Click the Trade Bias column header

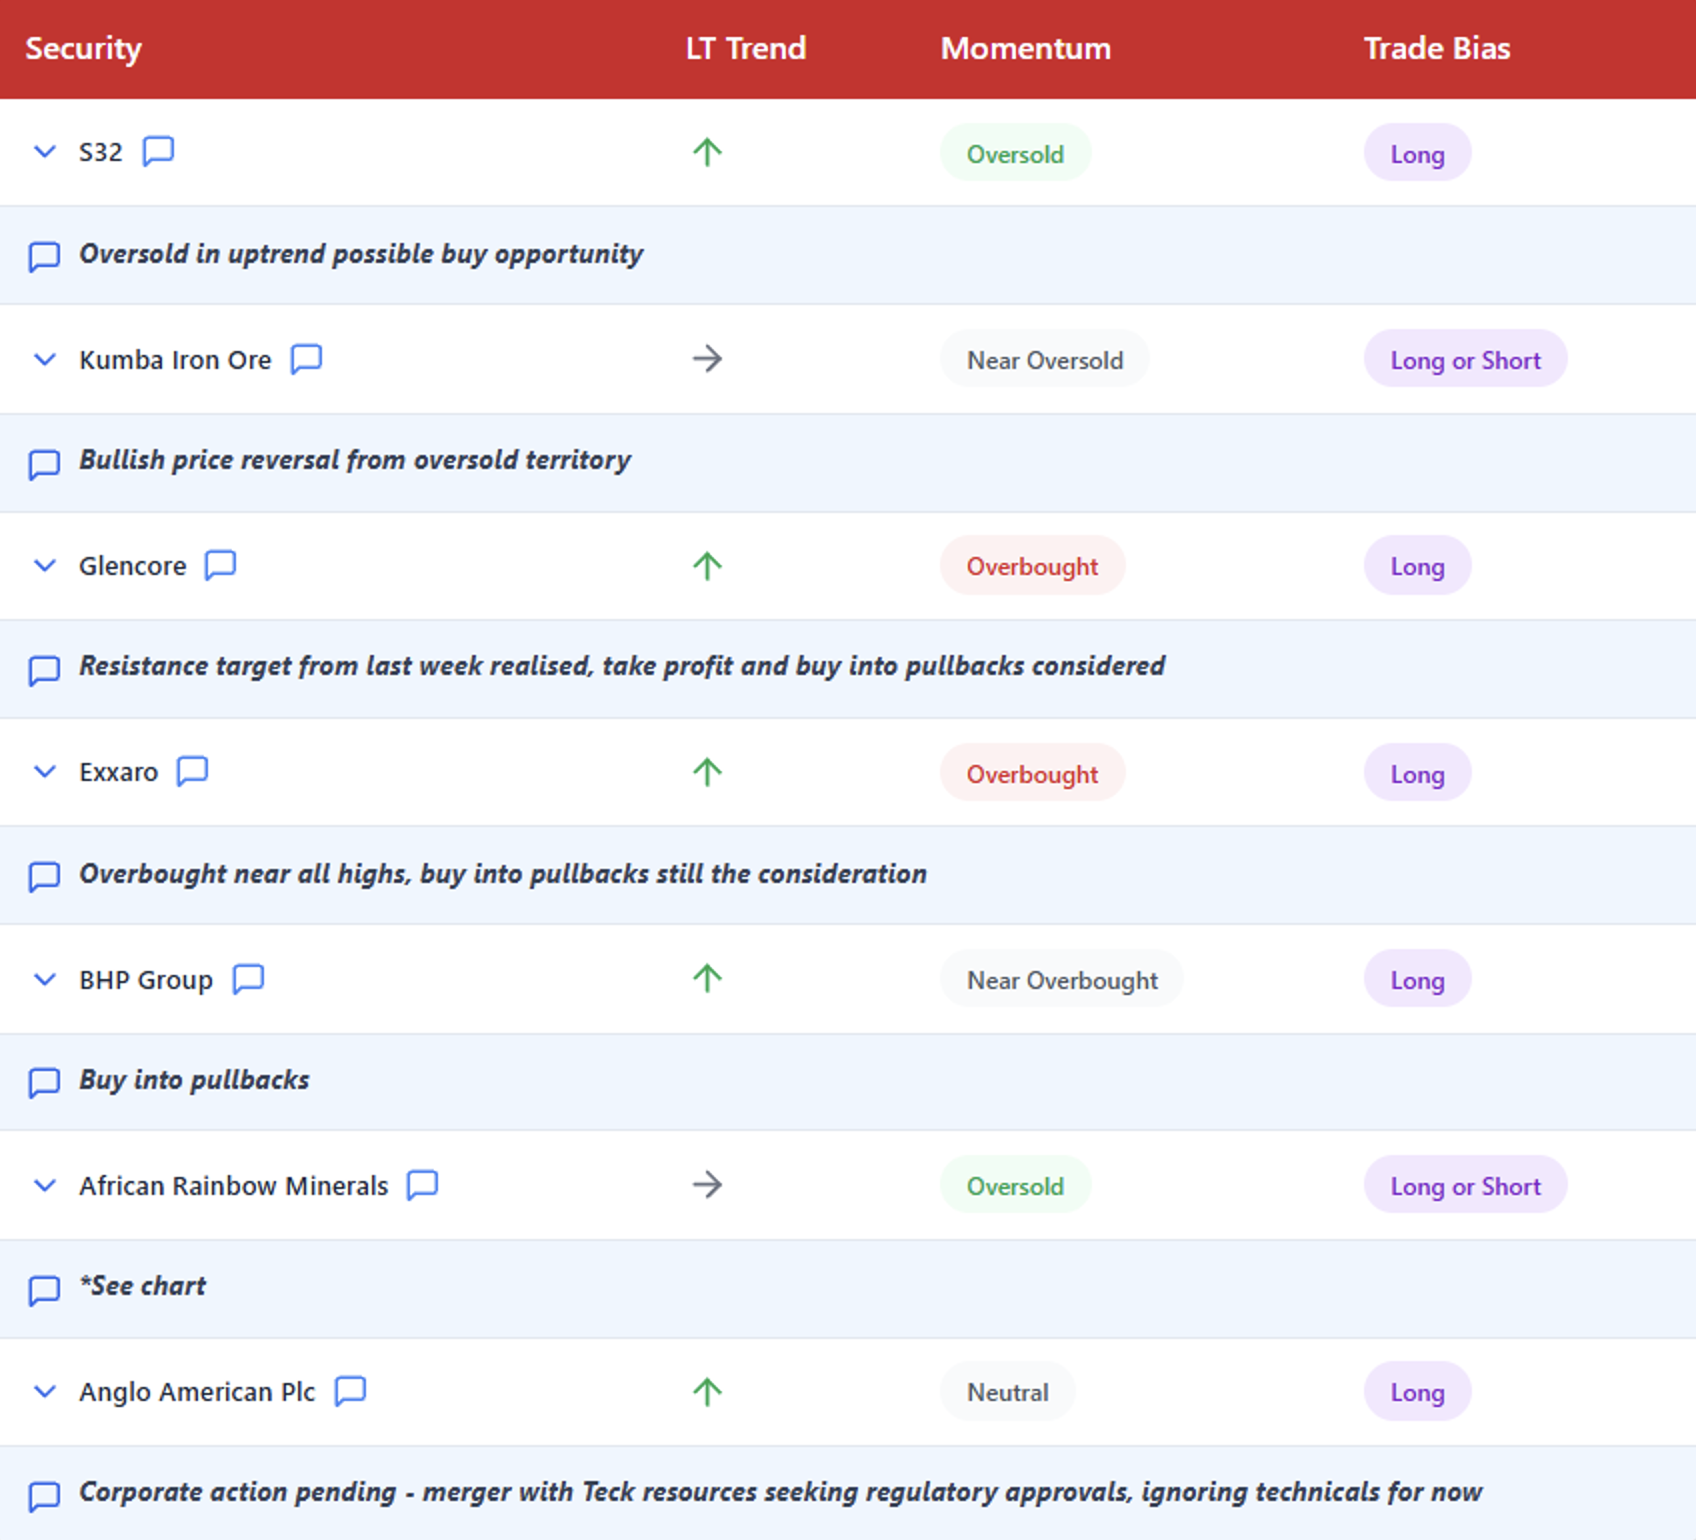(1437, 48)
